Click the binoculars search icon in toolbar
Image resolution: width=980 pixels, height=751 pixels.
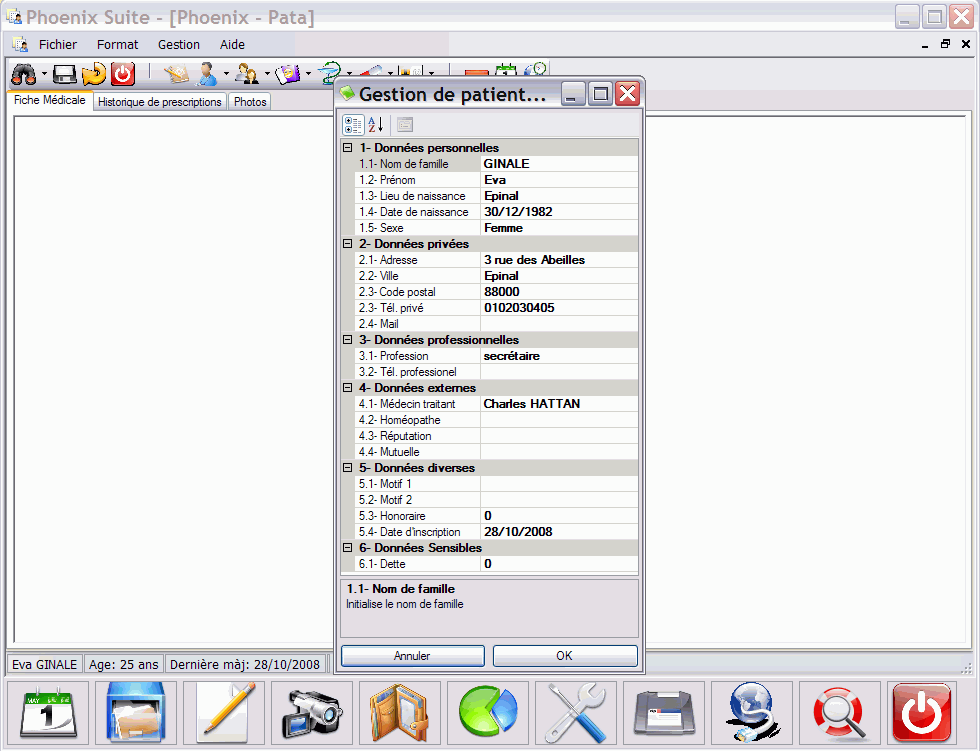[x=24, y=74]
